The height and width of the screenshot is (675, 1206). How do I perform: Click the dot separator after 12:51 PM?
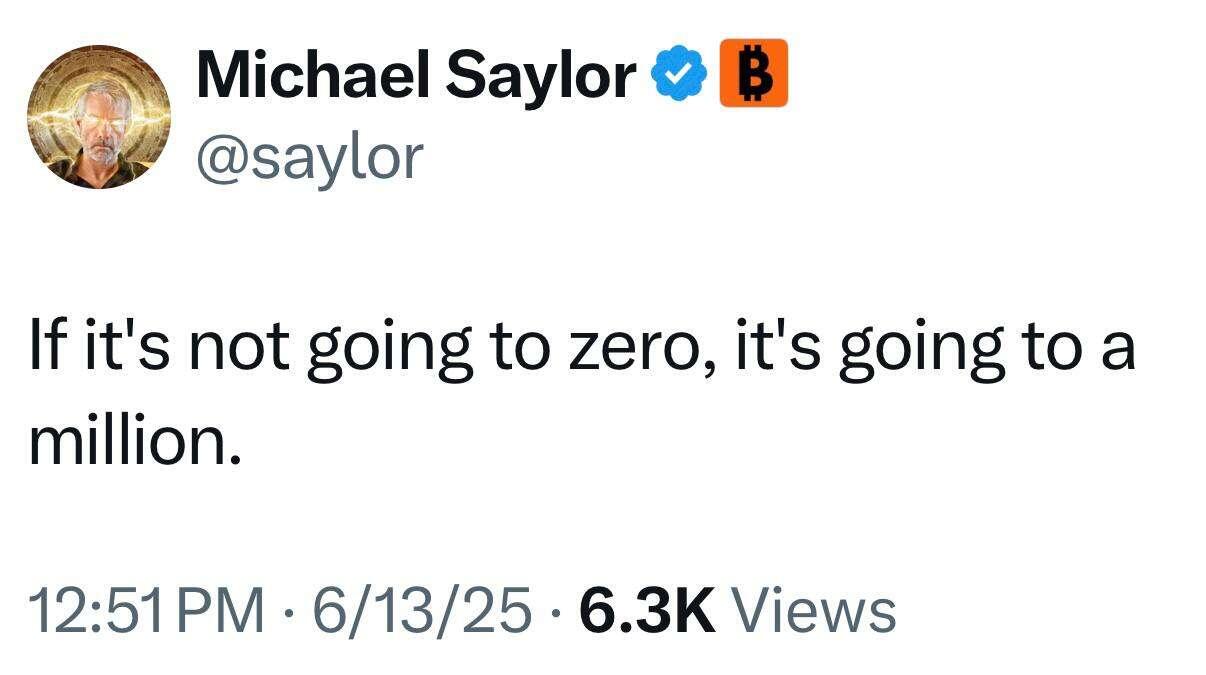pyautogui.click(x=290, y=611)
